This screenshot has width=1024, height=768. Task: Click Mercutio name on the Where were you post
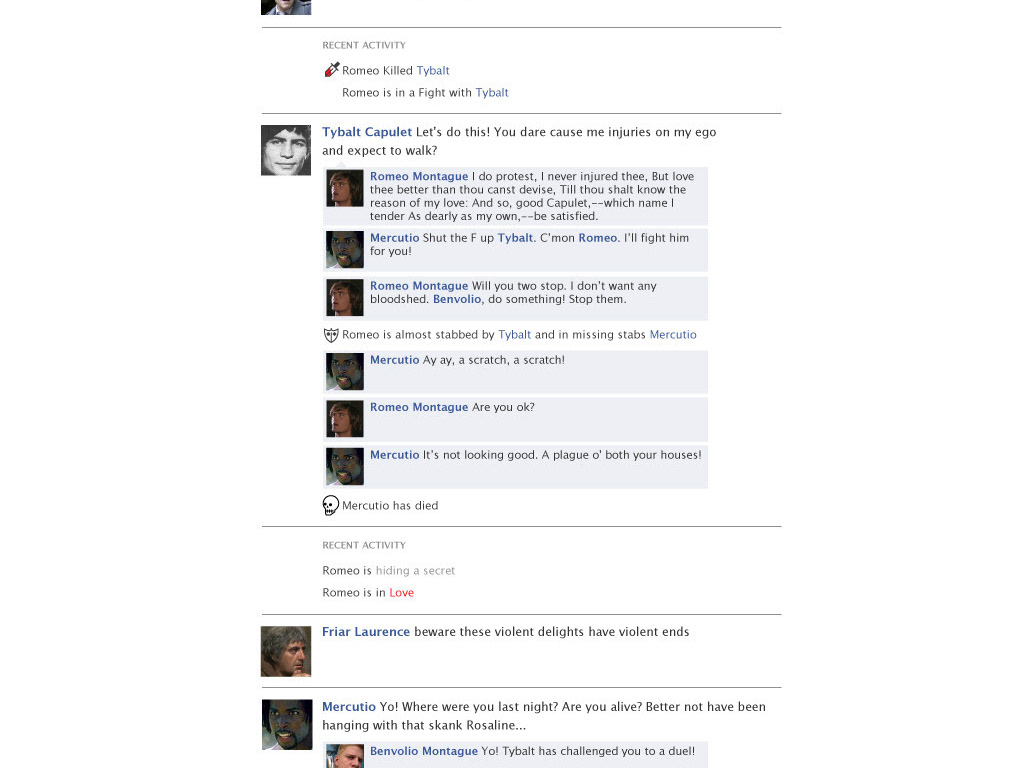(x=349, y=707)
